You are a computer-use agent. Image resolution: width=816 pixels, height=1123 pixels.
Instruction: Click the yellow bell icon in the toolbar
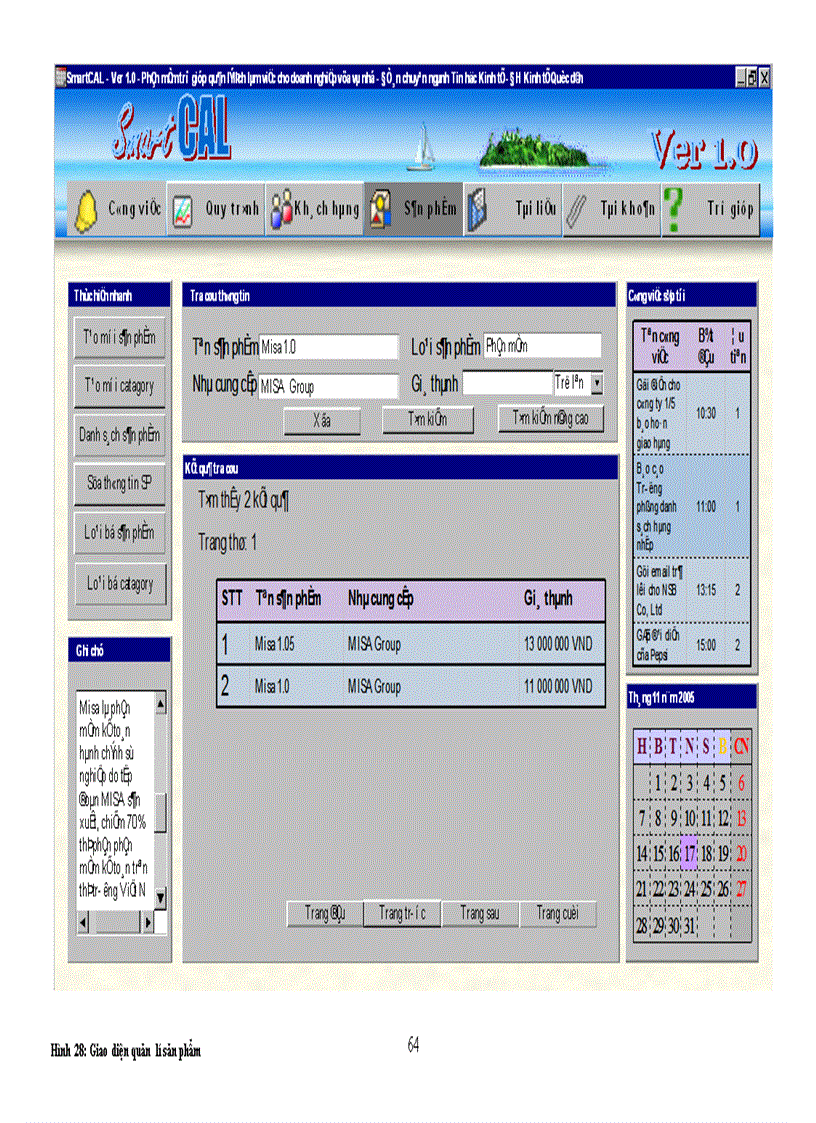(86, 211)
